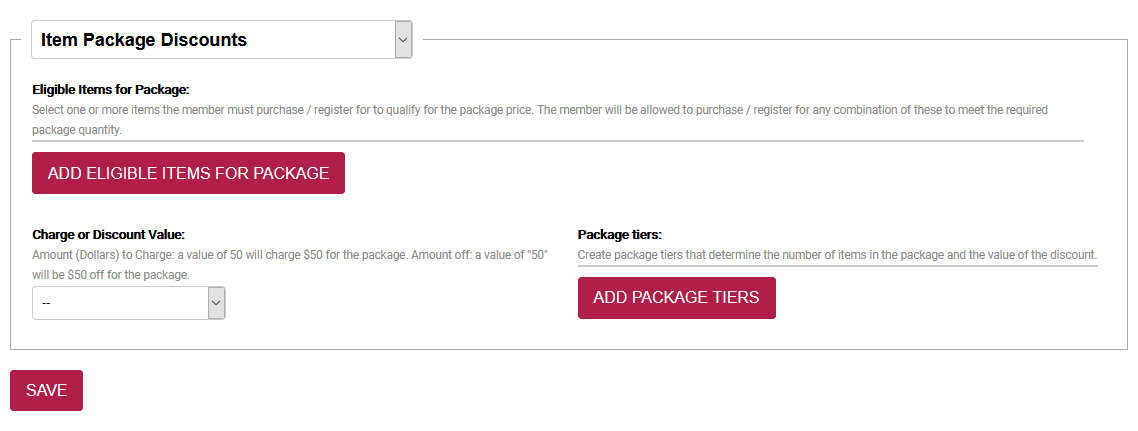Click the "--" placeholder value in the select box

coord(47,303)
